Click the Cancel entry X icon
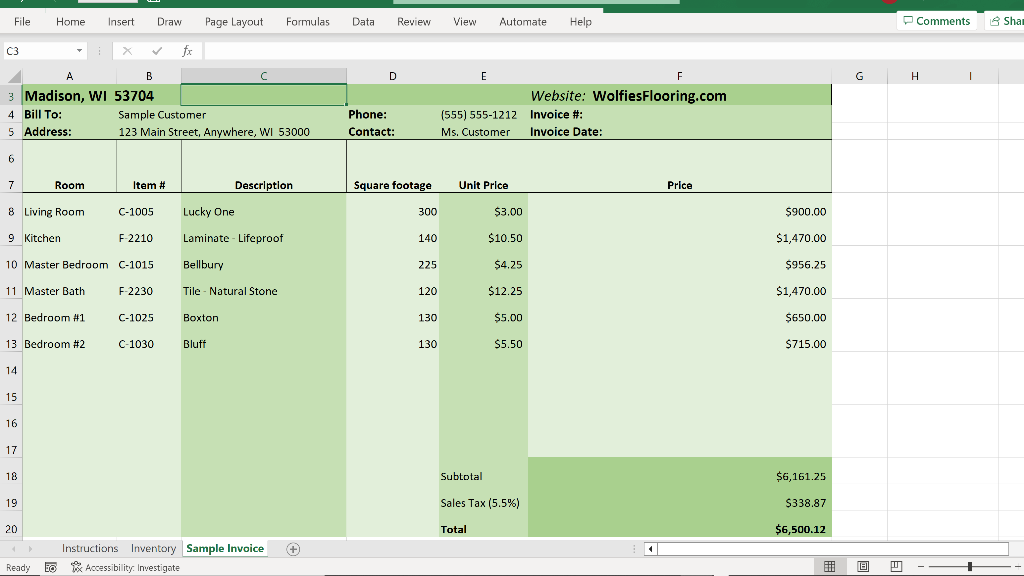Screen dimensions: 1024x576 [127, 51]
